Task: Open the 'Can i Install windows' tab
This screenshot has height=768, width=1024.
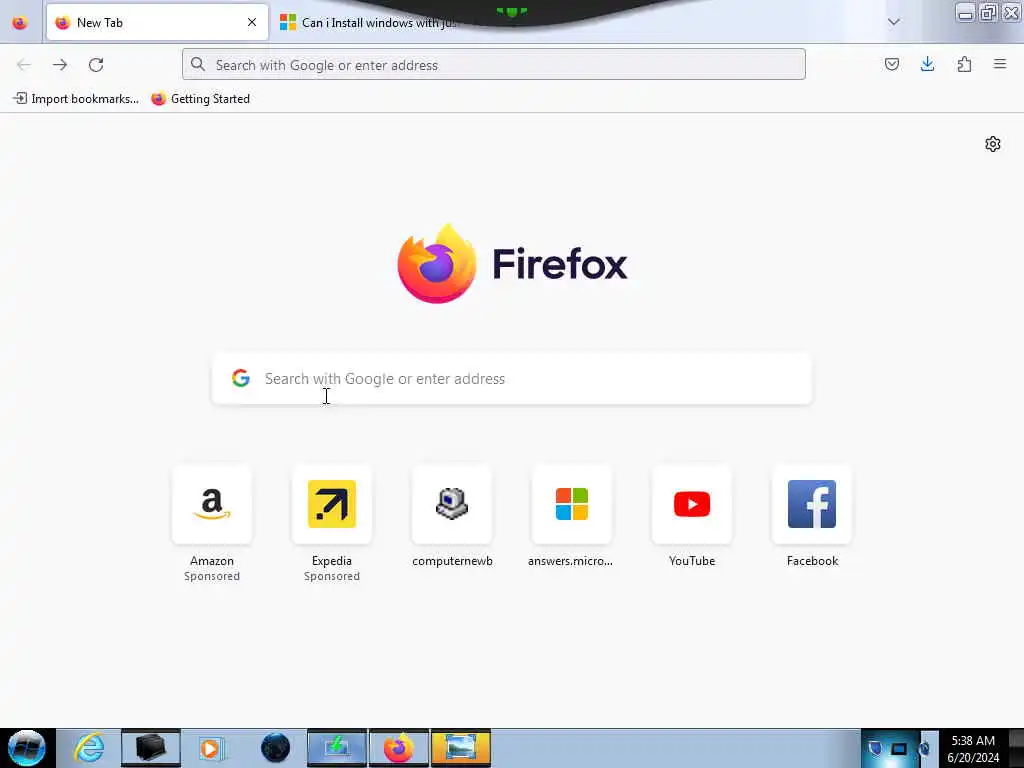Action: (x=372, y=23)
